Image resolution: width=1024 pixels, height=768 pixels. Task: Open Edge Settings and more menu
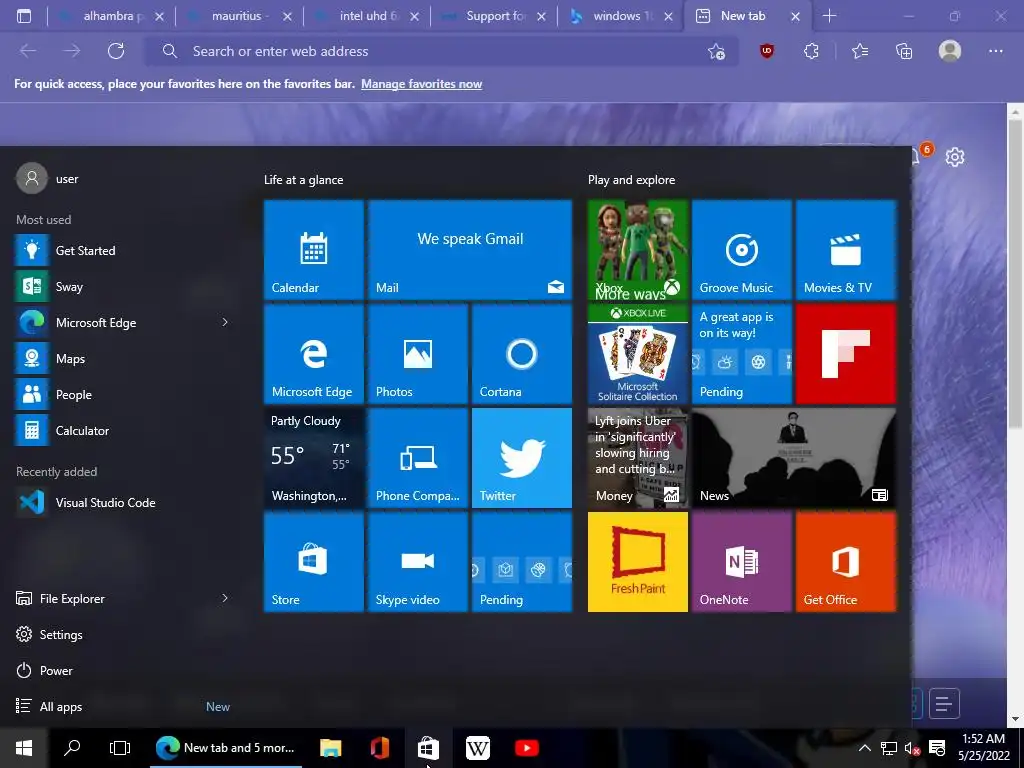tap(995, 50)
